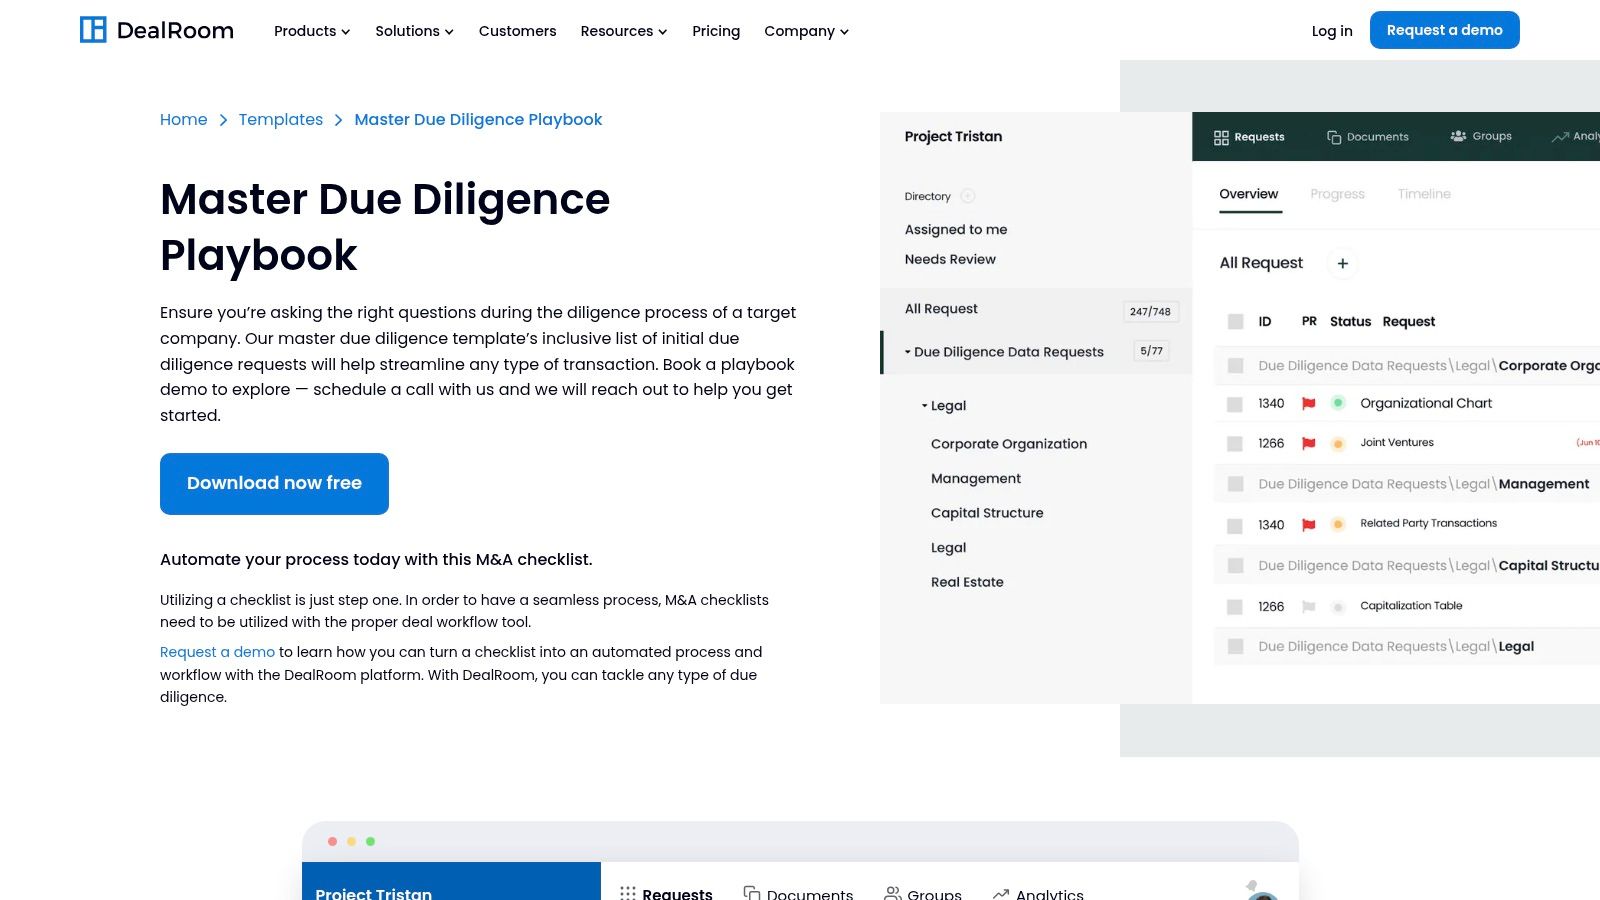Click the grey status dot for Capitalization Table
This screenshot has height=900, width=1600.
coord(1338,607)
